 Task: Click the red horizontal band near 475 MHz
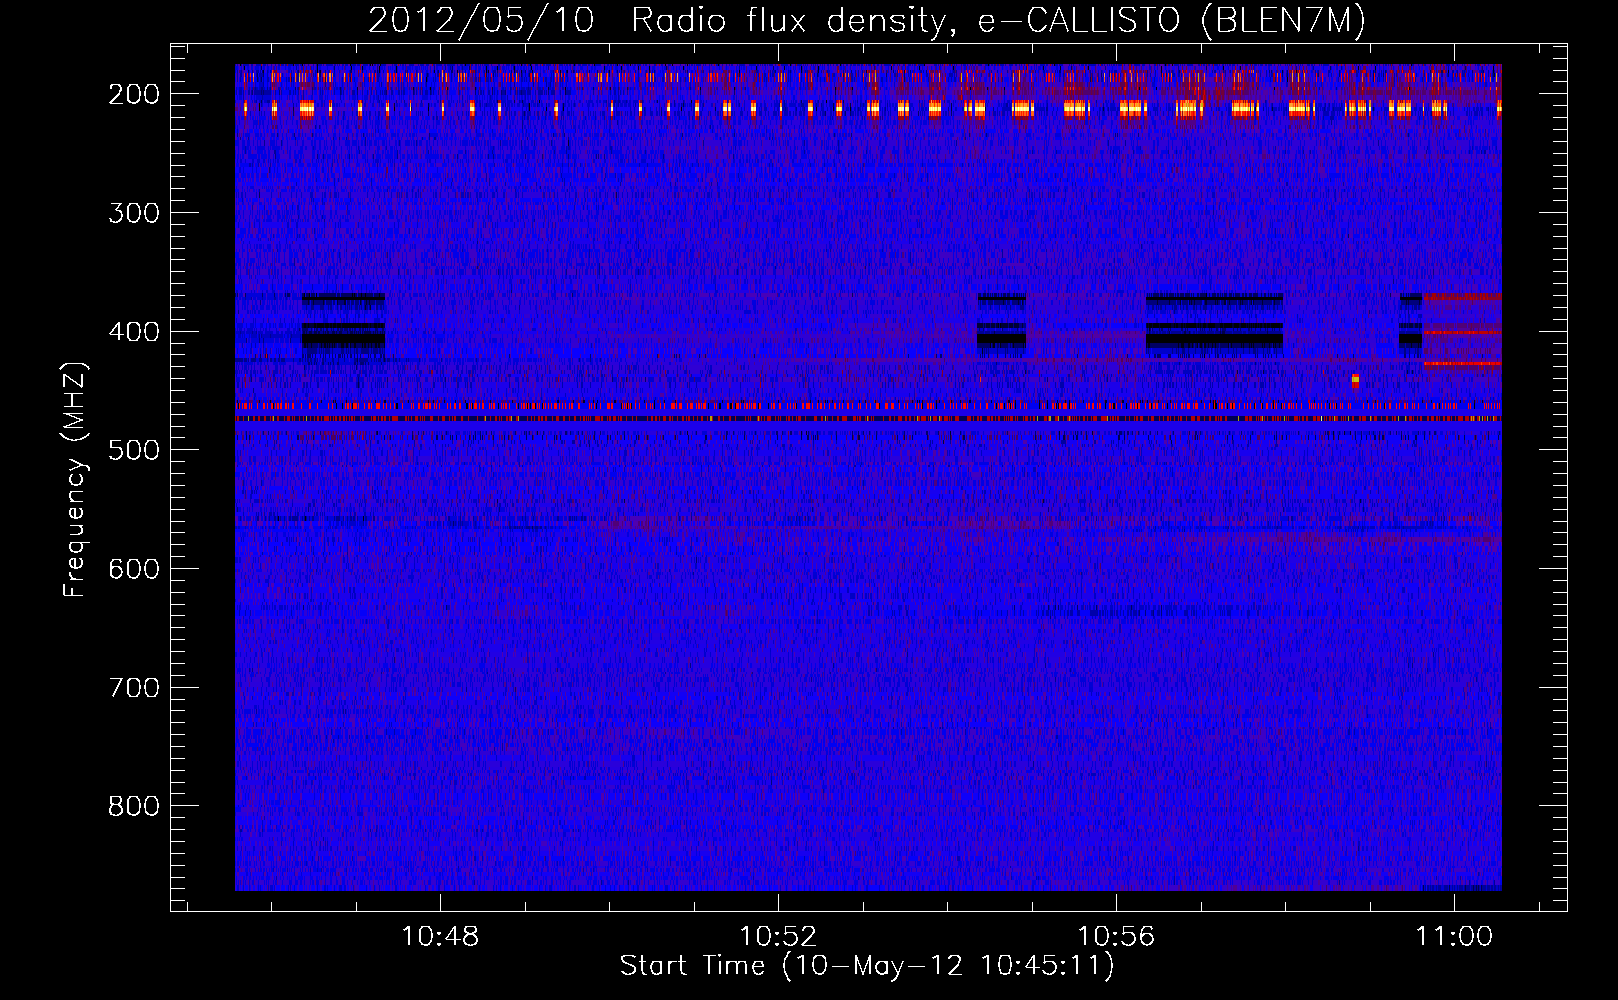coord(868,419)
